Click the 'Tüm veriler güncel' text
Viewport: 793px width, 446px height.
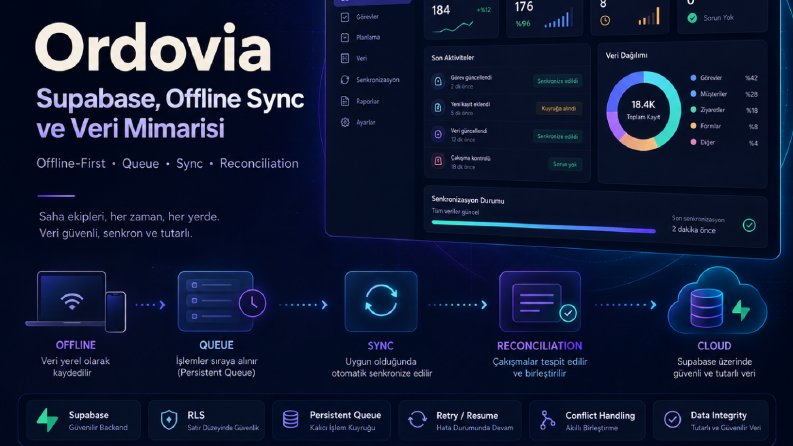[x=455, y=211]
